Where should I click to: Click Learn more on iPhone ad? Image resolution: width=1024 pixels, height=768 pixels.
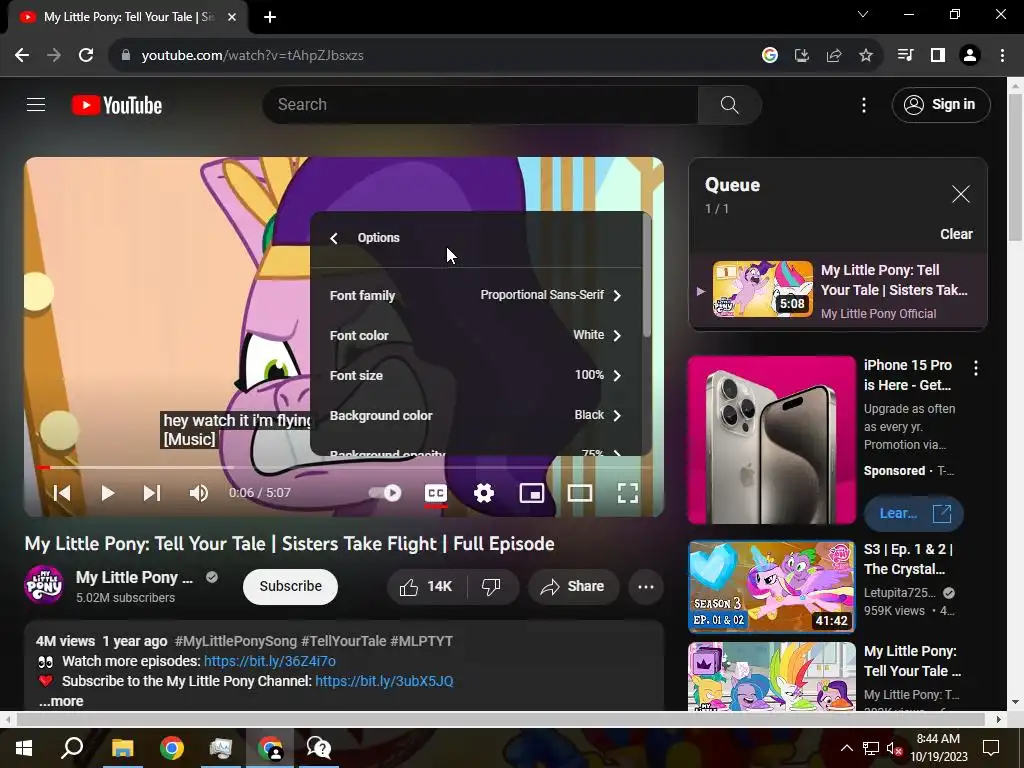pos(914,513)
